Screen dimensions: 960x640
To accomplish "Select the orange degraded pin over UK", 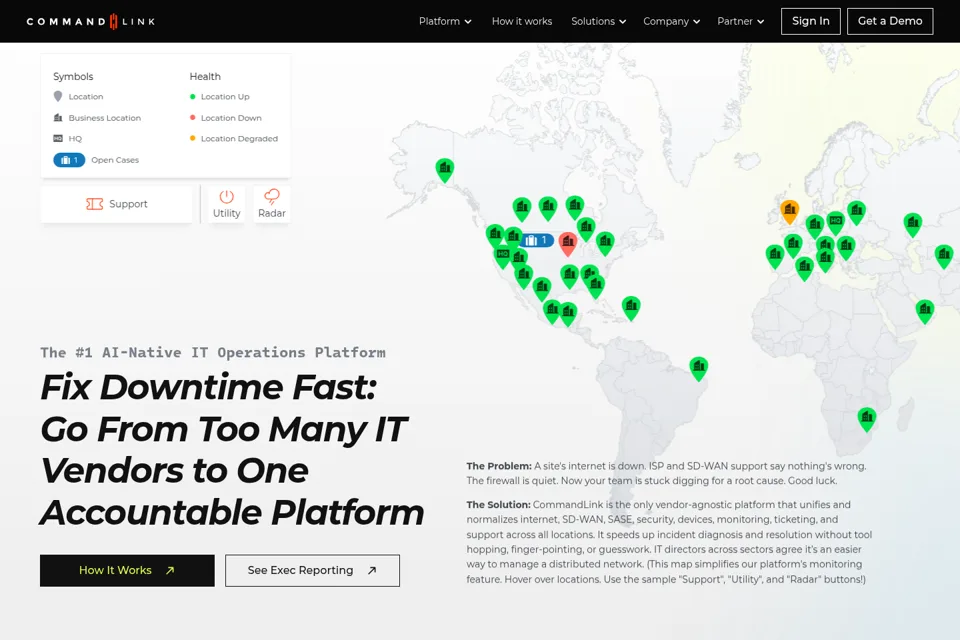I will pyautogui.click(x=790, y=211).
